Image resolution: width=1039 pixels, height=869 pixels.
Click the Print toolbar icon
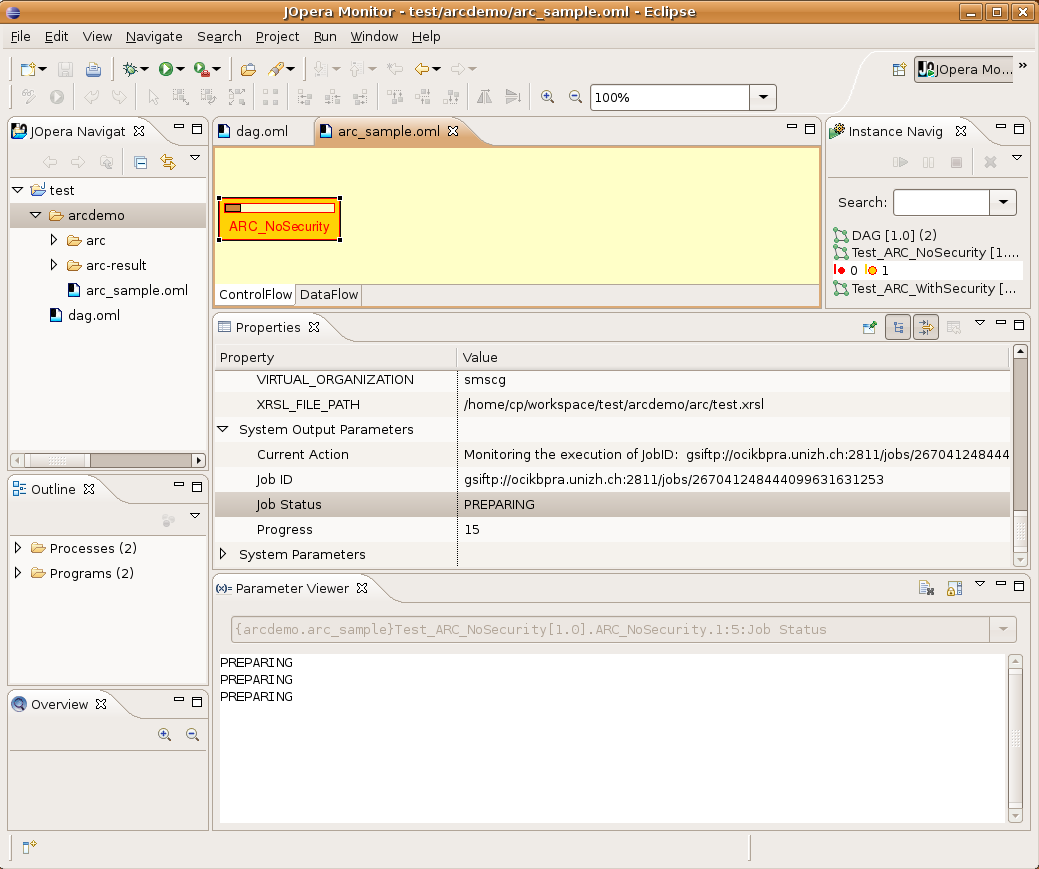pyautogui.click(x=93, y=69)
